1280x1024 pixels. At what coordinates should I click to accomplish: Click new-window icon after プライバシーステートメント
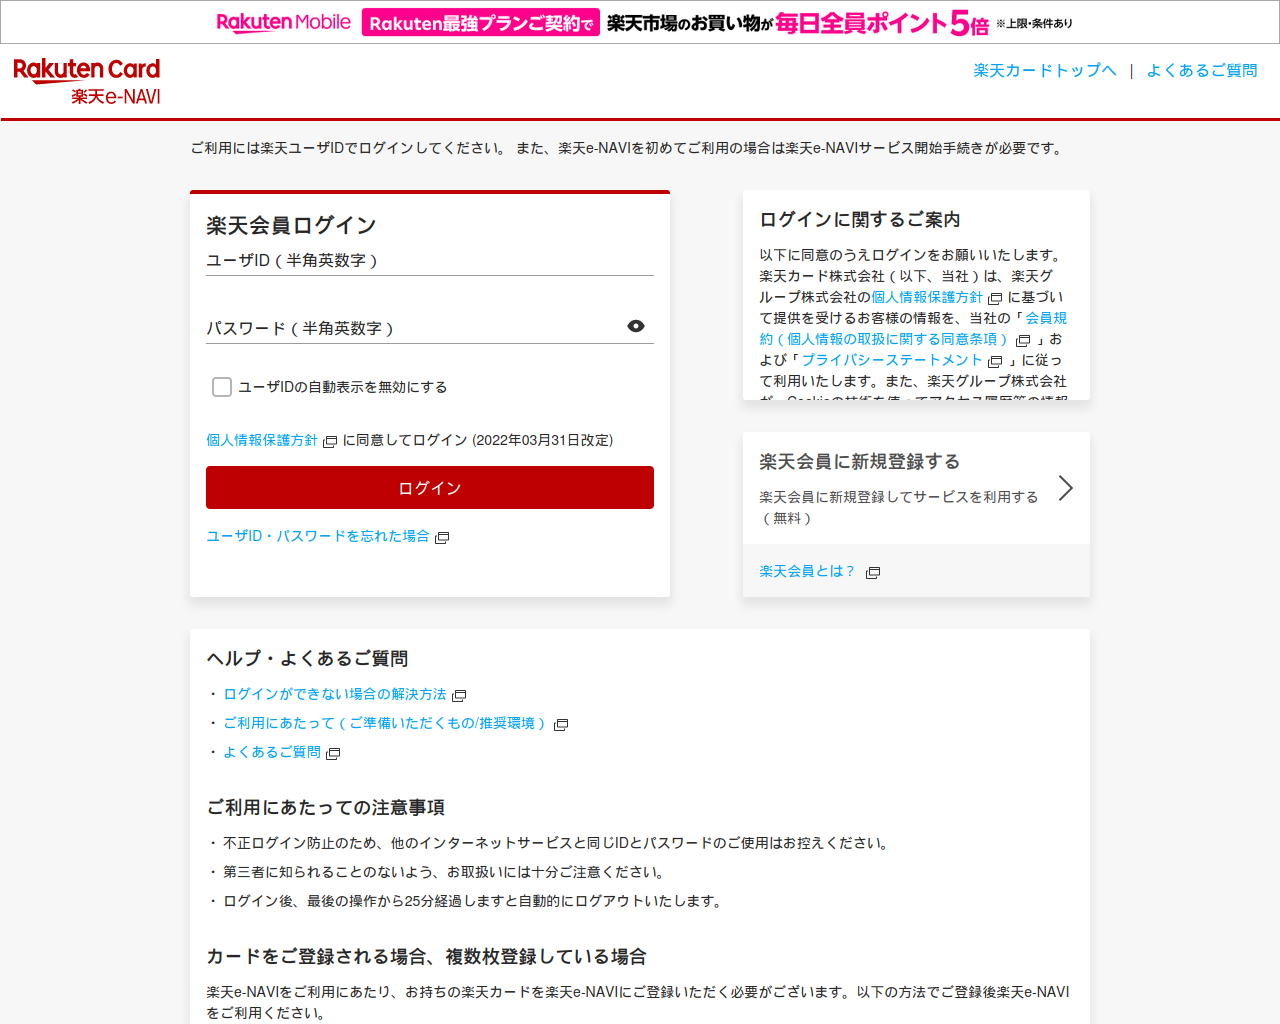pyautogui.click(x=995, y=361)
